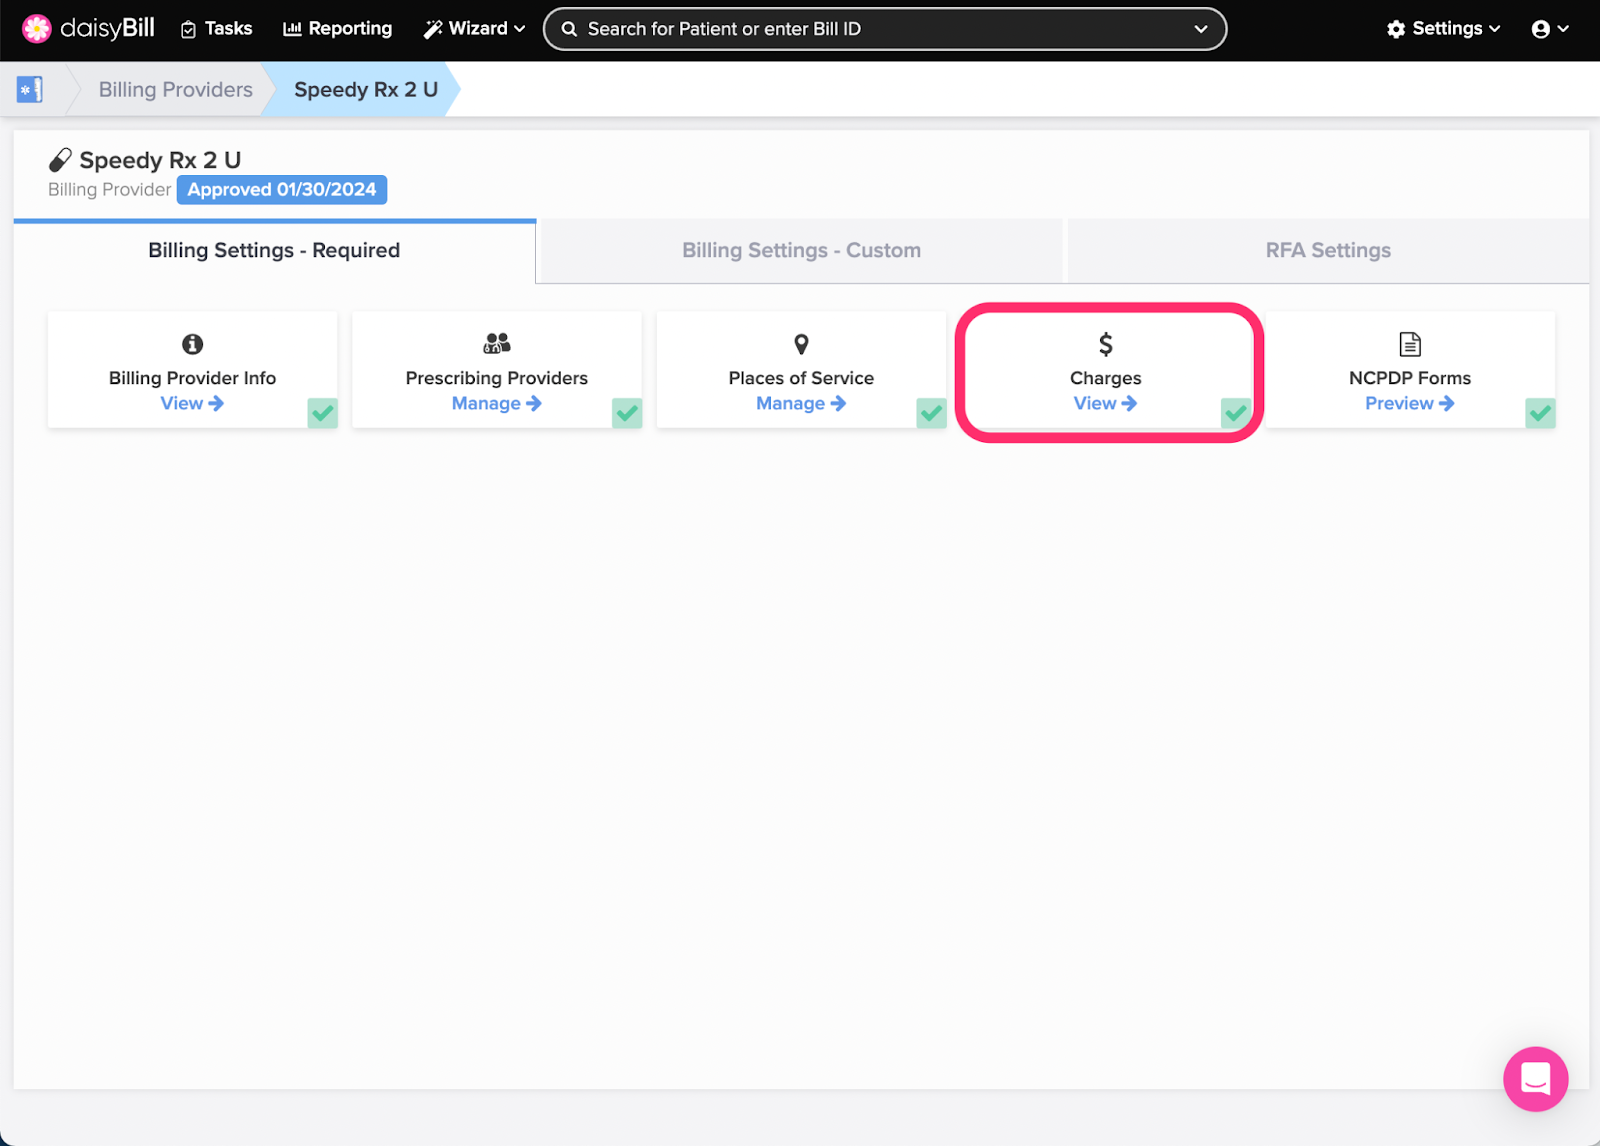This screenshot has width=1600, height=1146.
Task: Open the Intercom chat bubble
Action: tap(1535, 1079)
